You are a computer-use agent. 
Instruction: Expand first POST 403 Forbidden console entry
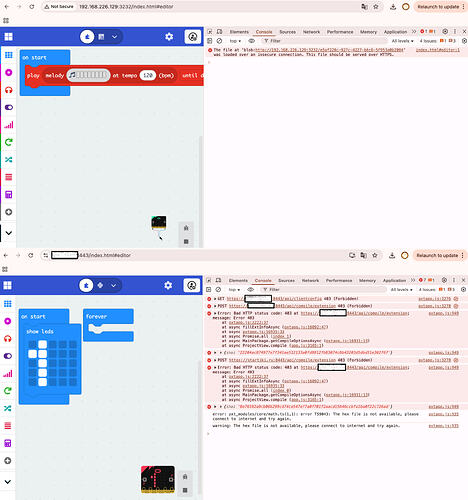(x=215, y=306)
